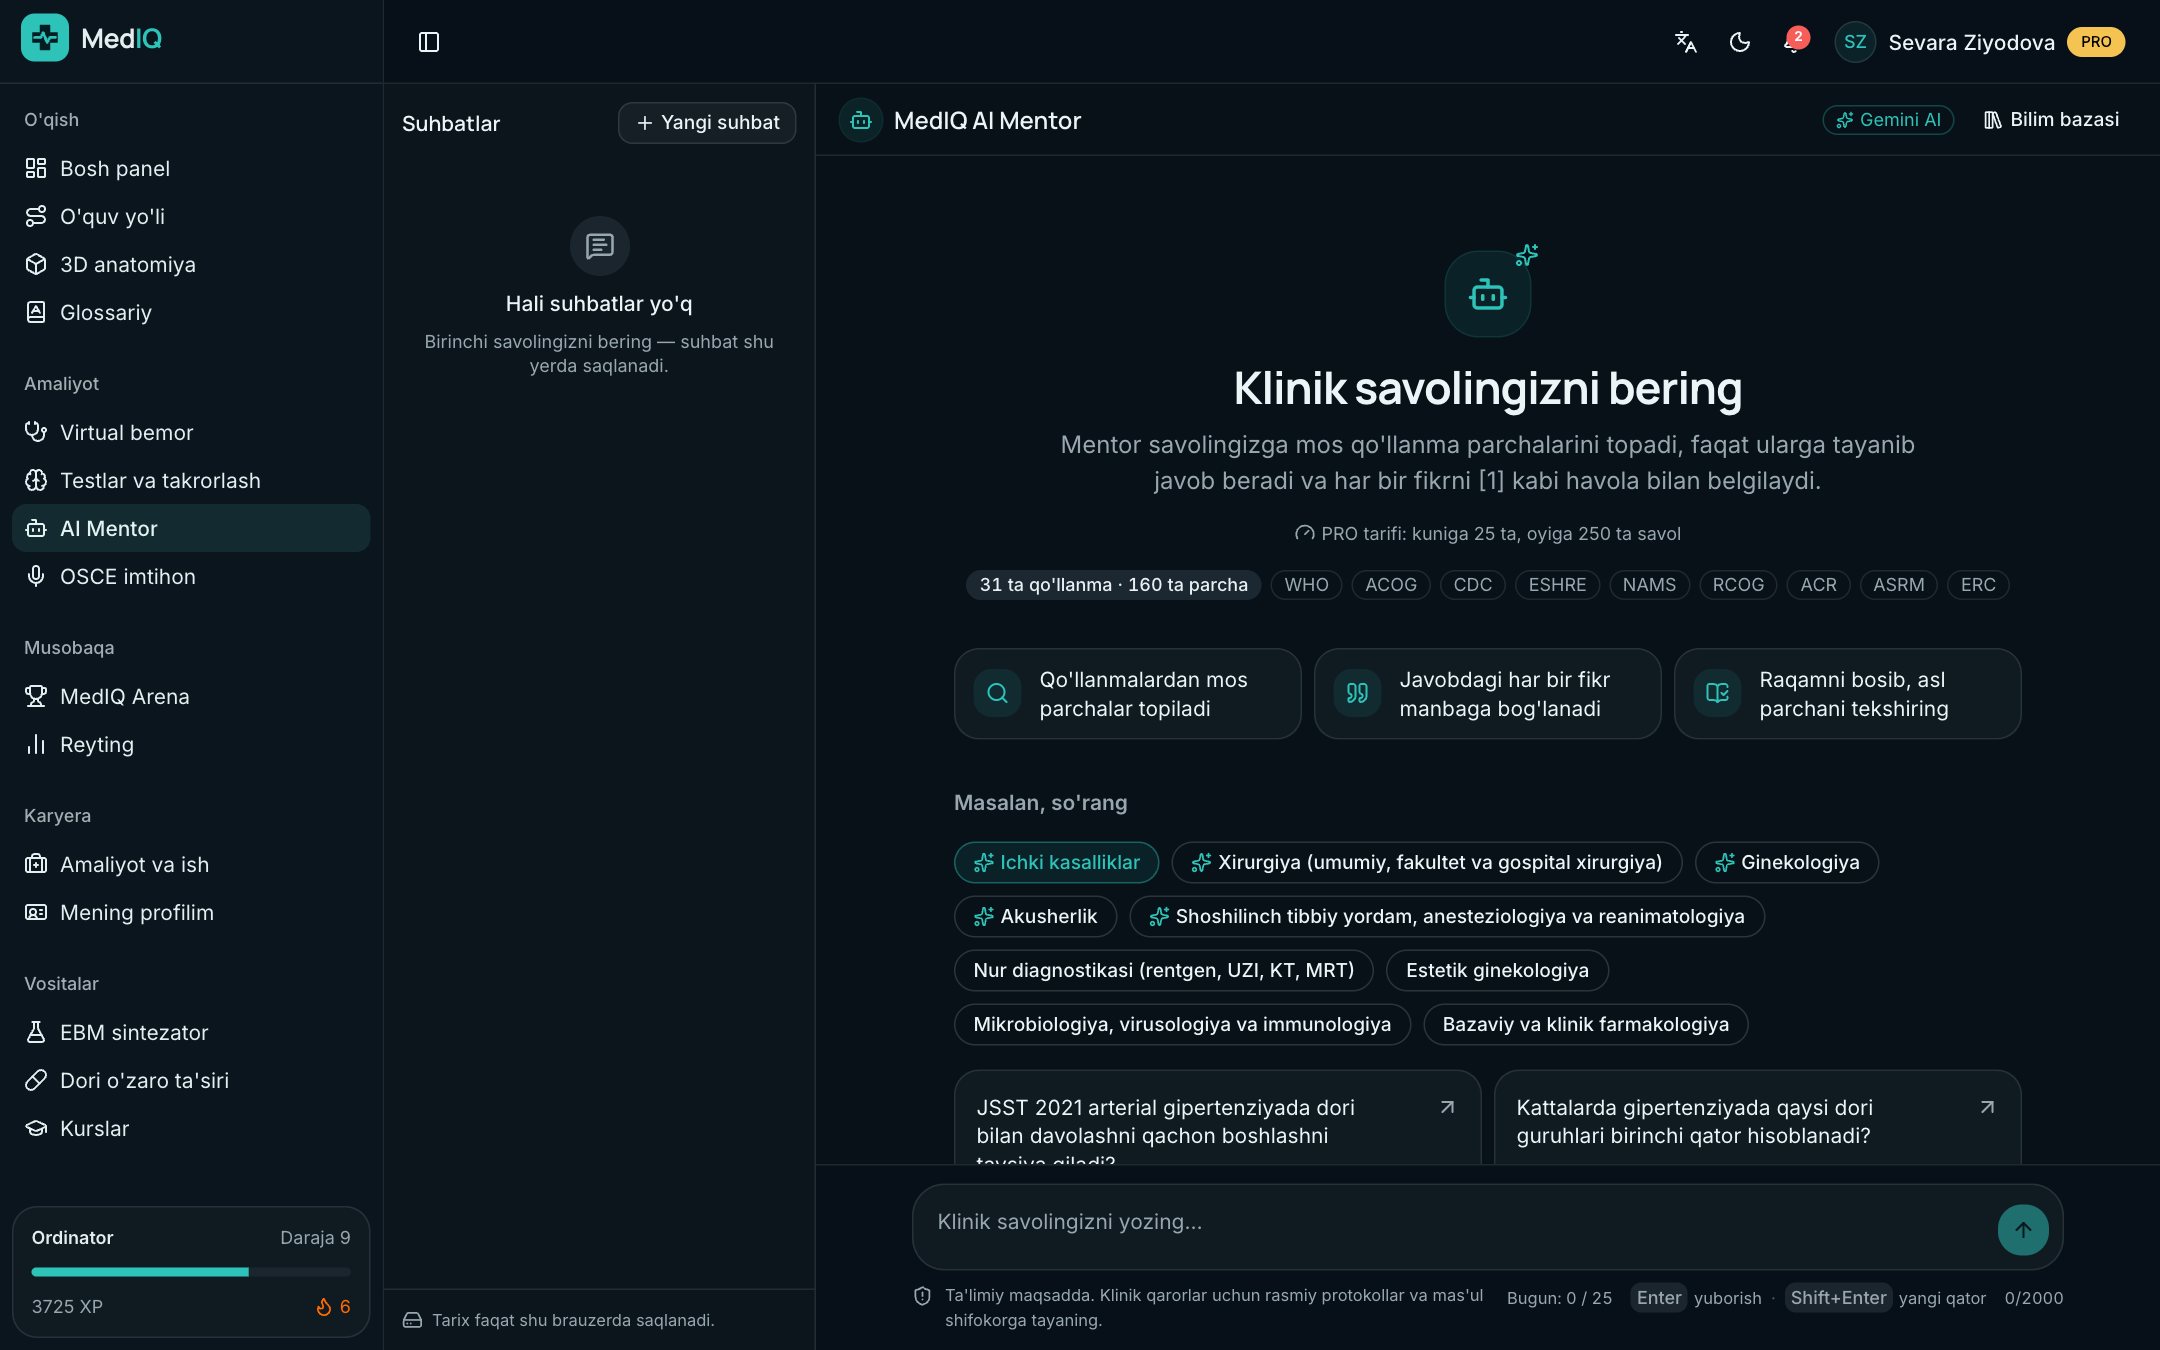This screenshot has width=2160, height=1350.
Task: Click the OSCE imtihon microphone icon
Action: pos(36,576)
